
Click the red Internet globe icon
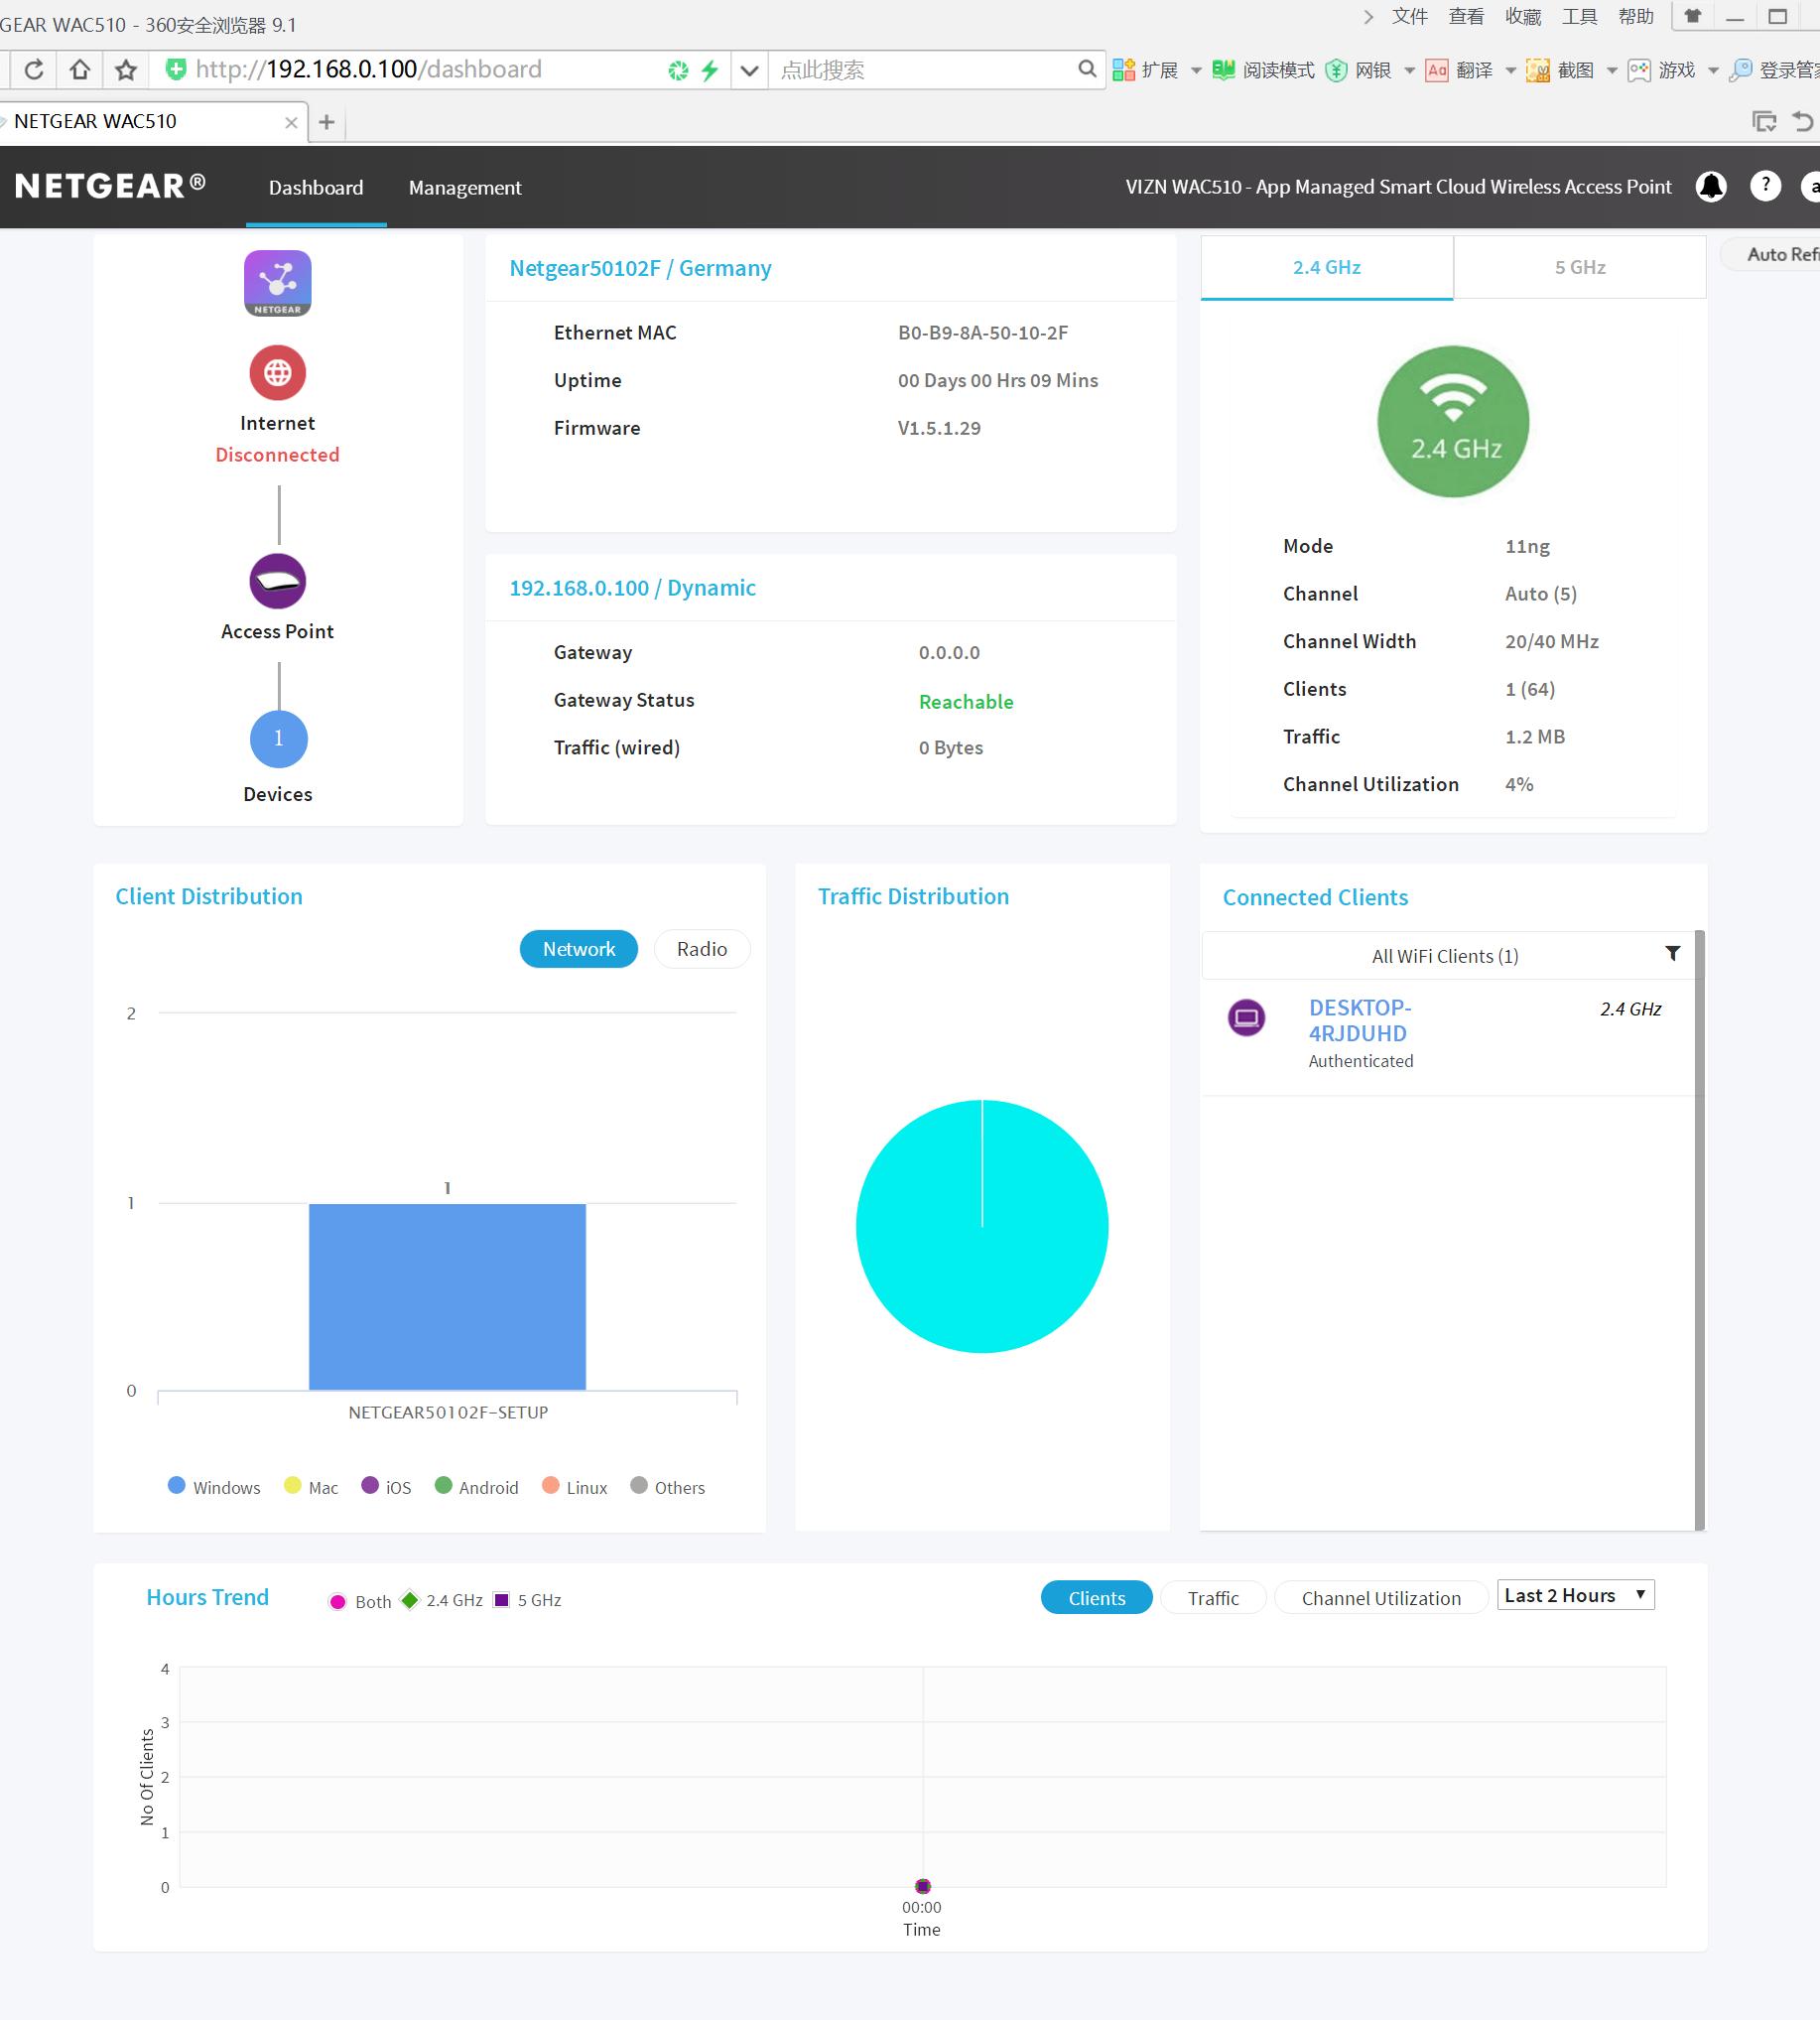pos(278,373)
